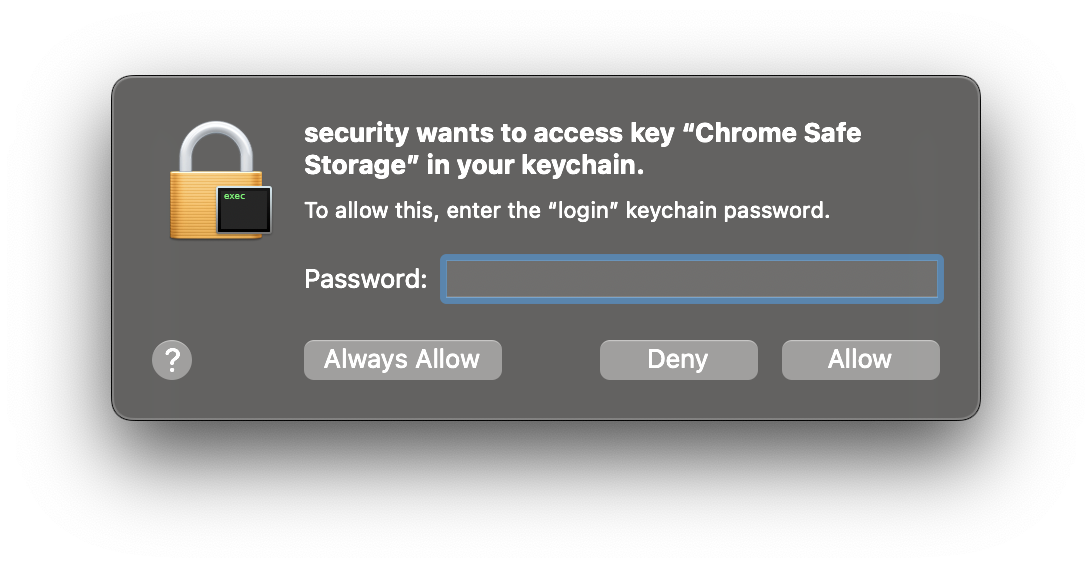Image resolution: width=1092 pixels, height=568 pixels.
Task: Click the green "exec" text on the badge
Action: tap(235, 196)
